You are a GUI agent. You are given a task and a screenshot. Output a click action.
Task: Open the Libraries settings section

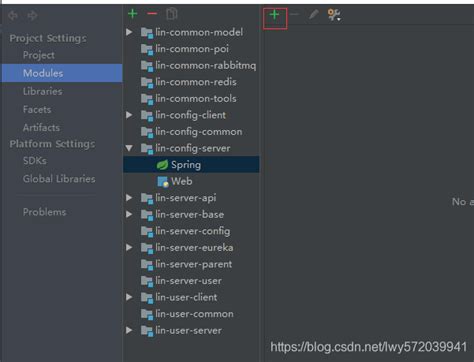click(42, 91)
